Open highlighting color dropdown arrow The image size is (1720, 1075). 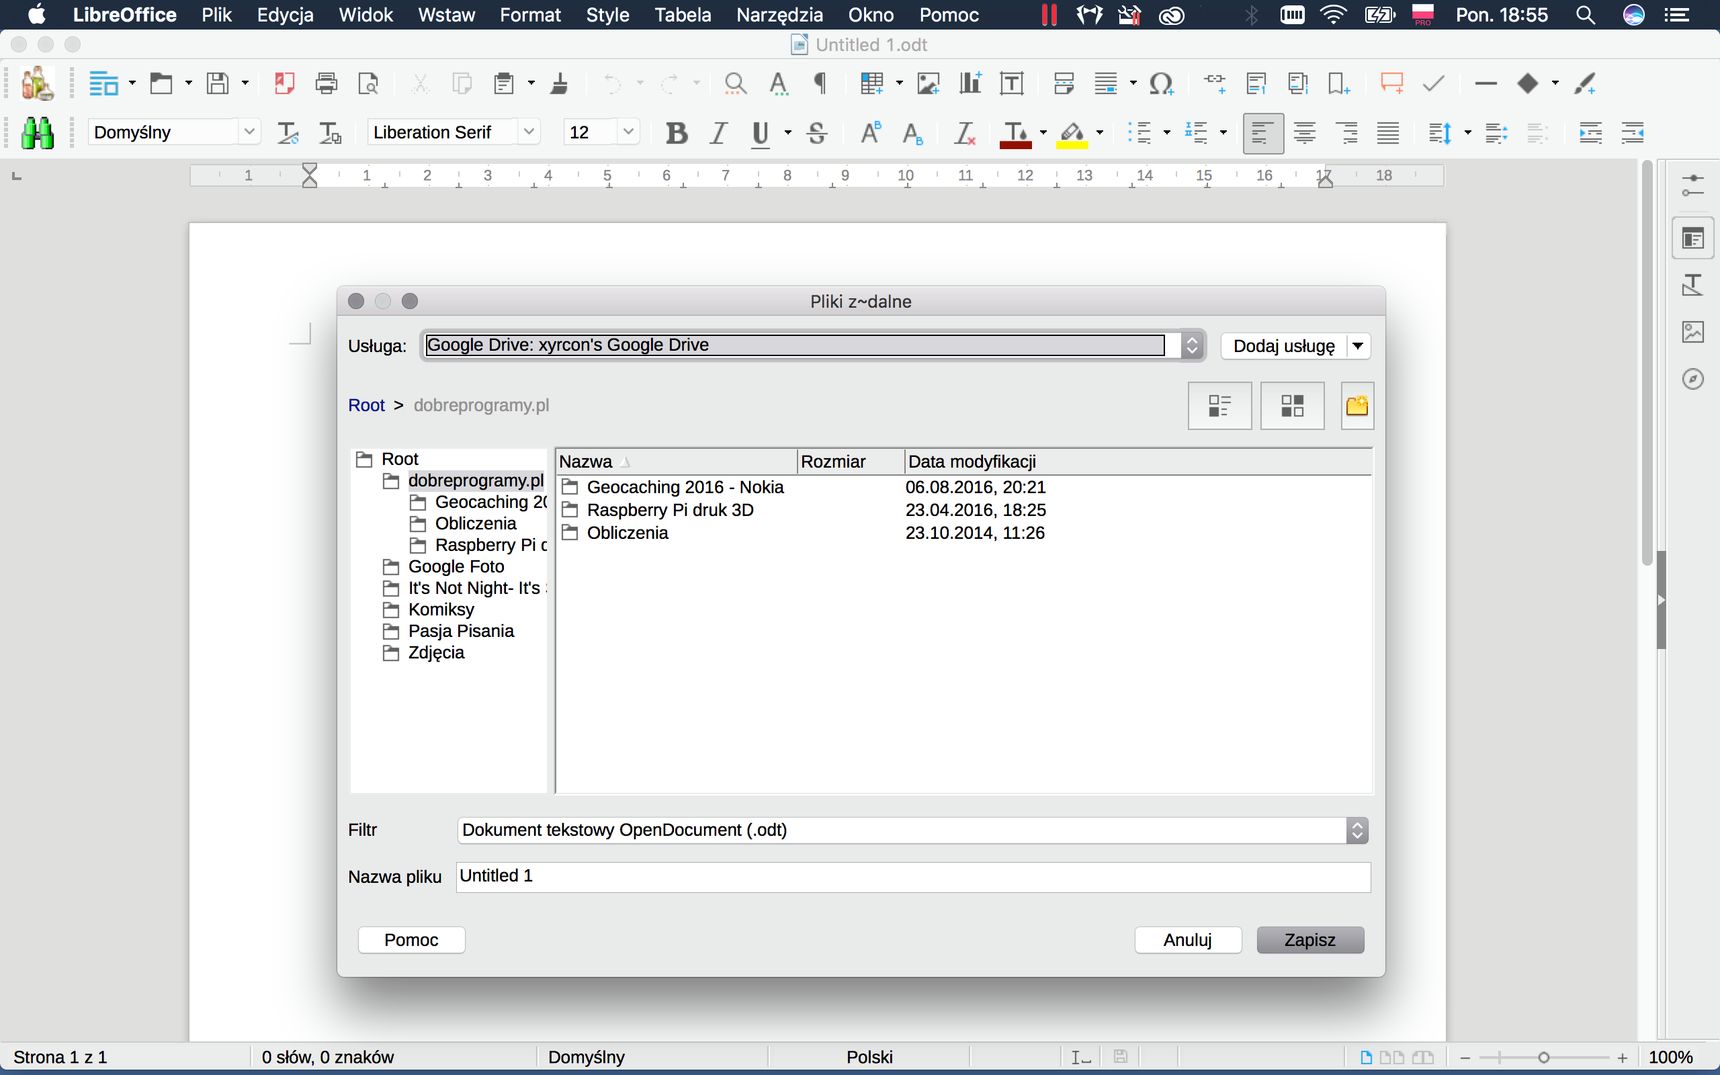1099,133
